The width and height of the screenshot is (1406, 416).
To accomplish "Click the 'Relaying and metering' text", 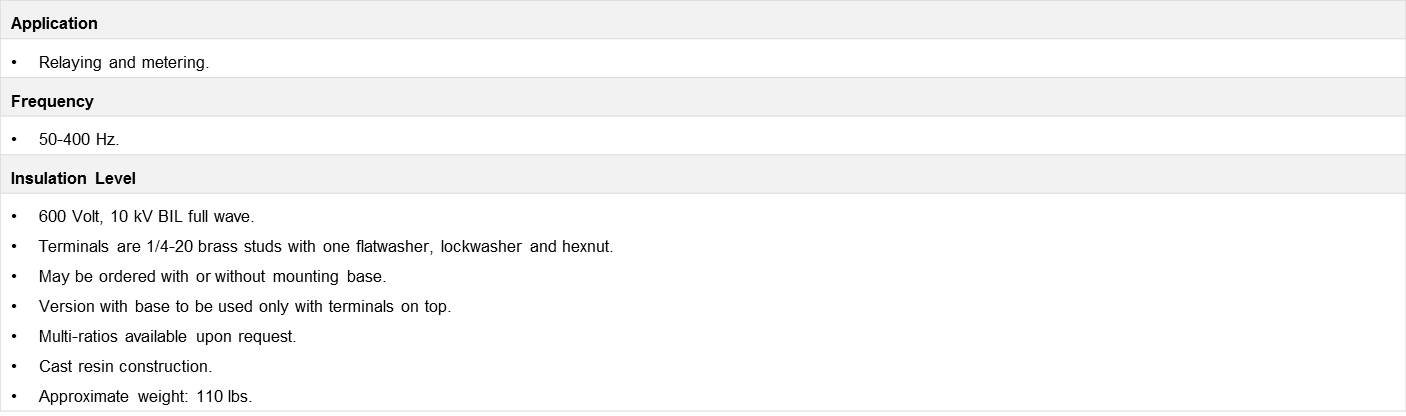I will pos(124,62).
